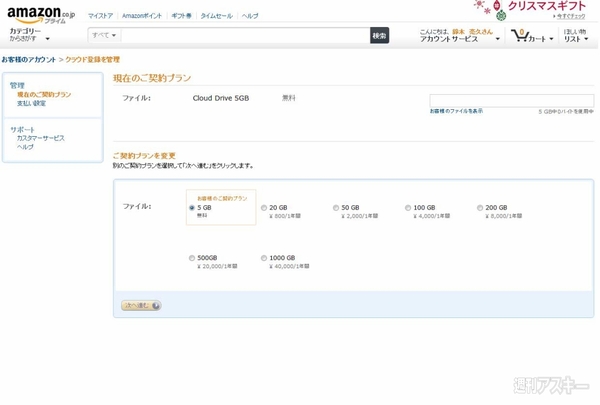The height and width of the screenshot is (405, 600).
Task: Expand the カテゴリーからさがす menu
Action: (29, 35)
